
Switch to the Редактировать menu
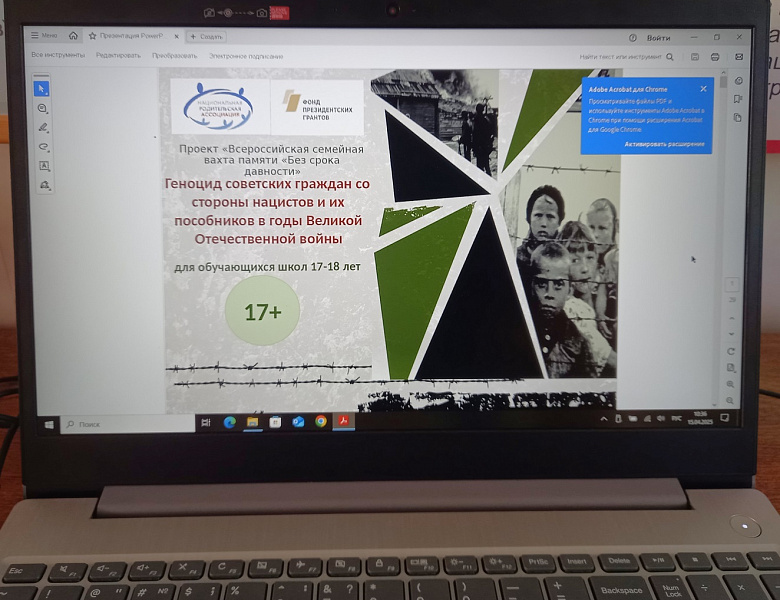(x=118, y=55)
